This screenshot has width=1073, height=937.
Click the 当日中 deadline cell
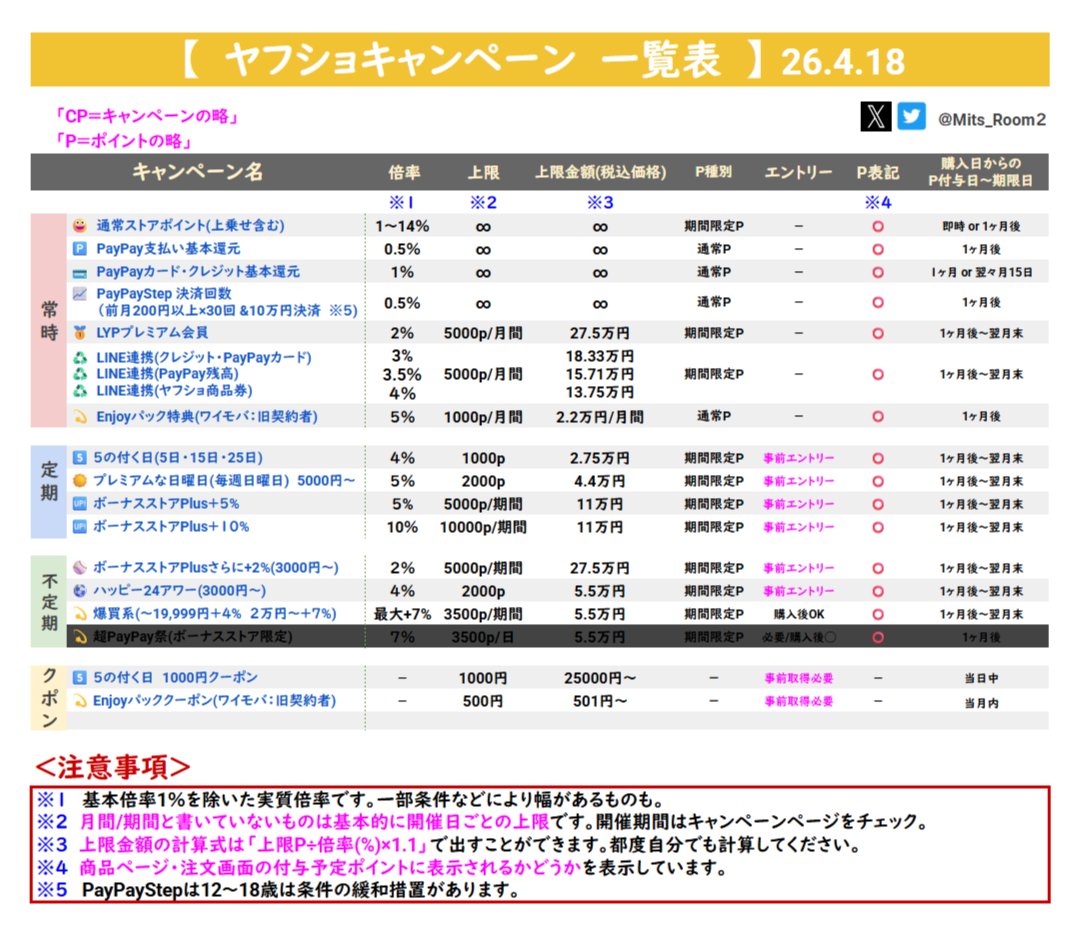(x=981, y=678)
